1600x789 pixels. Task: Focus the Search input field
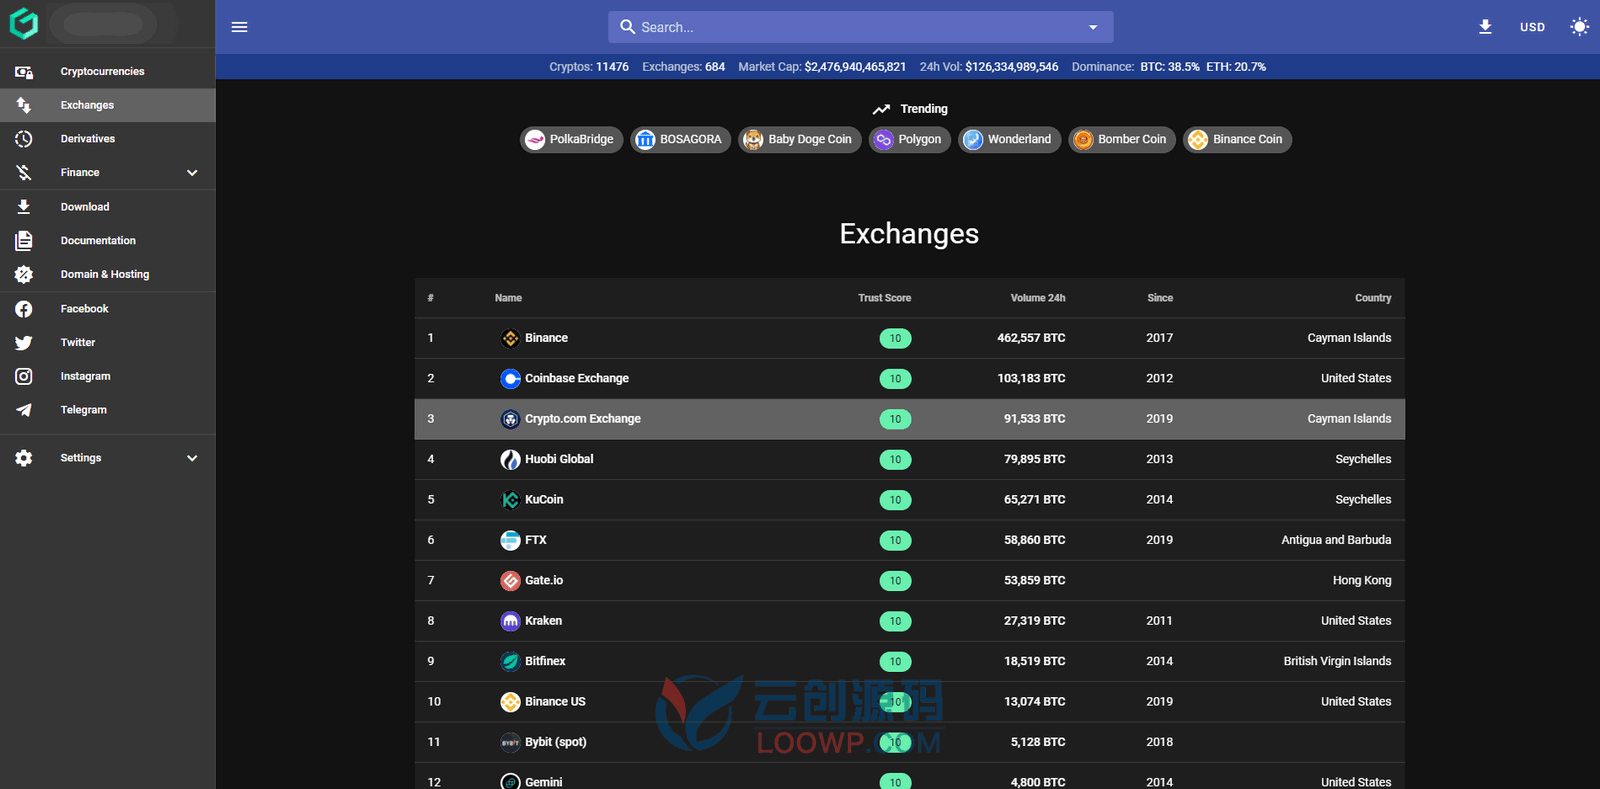pyautogui.click(x=860, y=27)
